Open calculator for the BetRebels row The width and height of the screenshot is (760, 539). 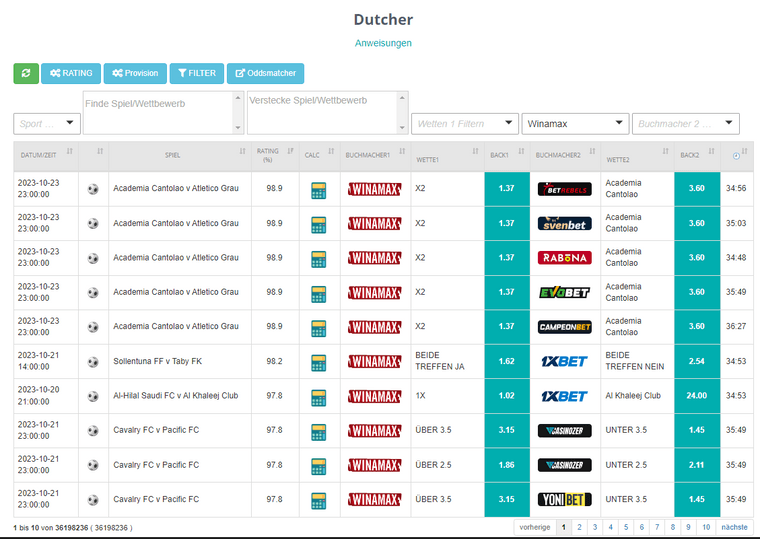click(318, 190)
